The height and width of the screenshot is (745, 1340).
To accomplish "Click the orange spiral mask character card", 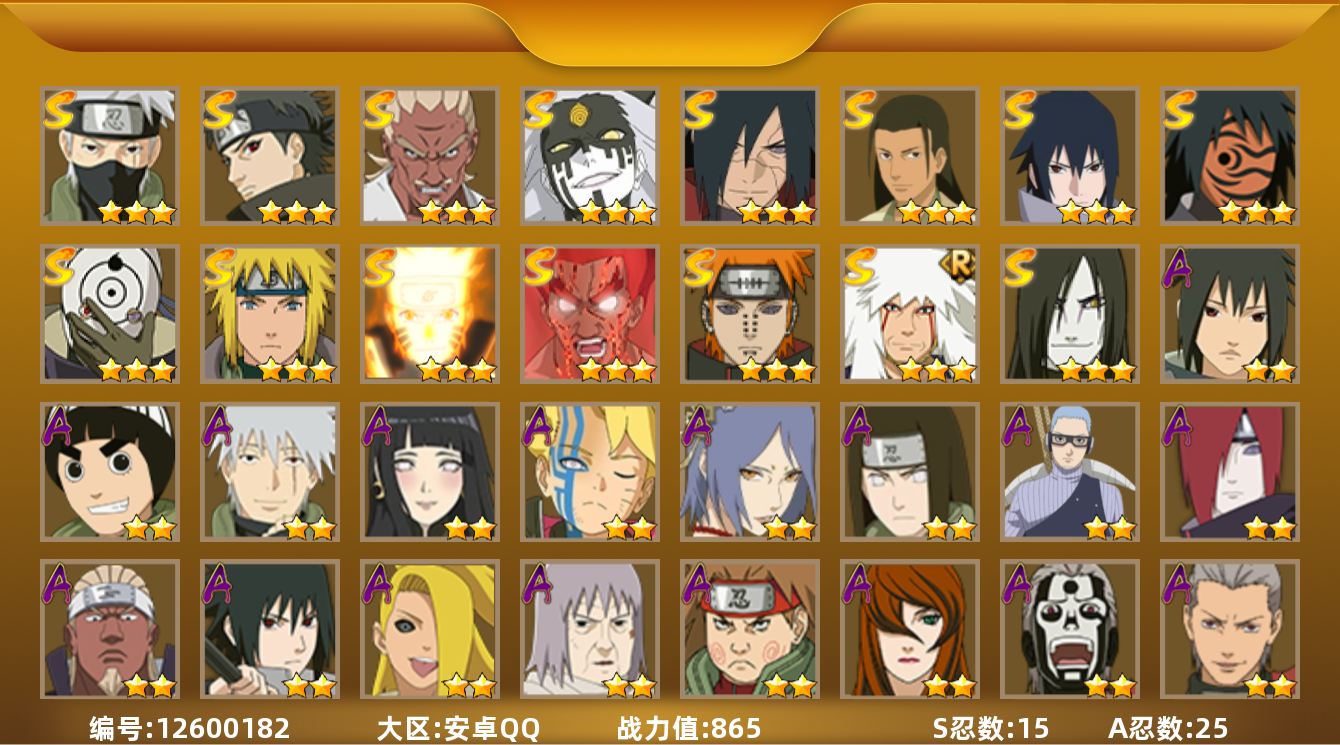I will 1230,155.
